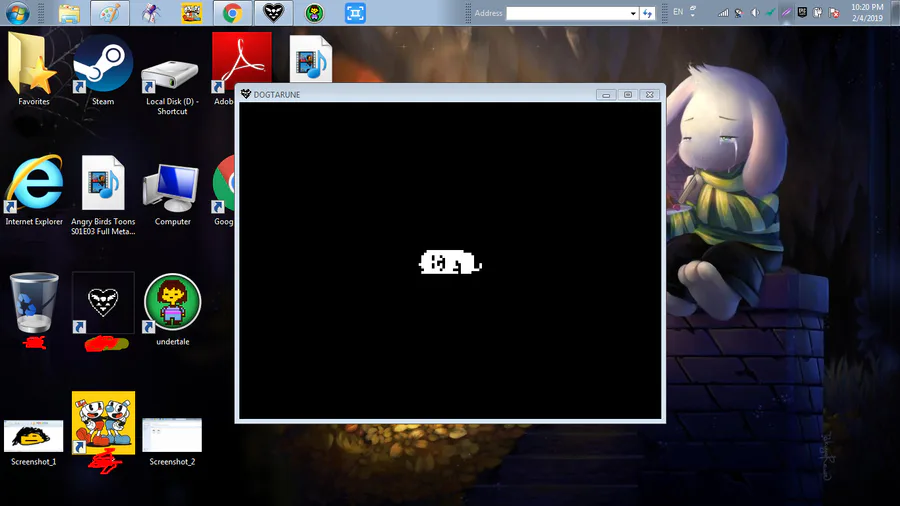The height and width of the screenshot is (506, 900).
Task: Click Show desktop strip beside clock
Action: (x=894, y=13)
